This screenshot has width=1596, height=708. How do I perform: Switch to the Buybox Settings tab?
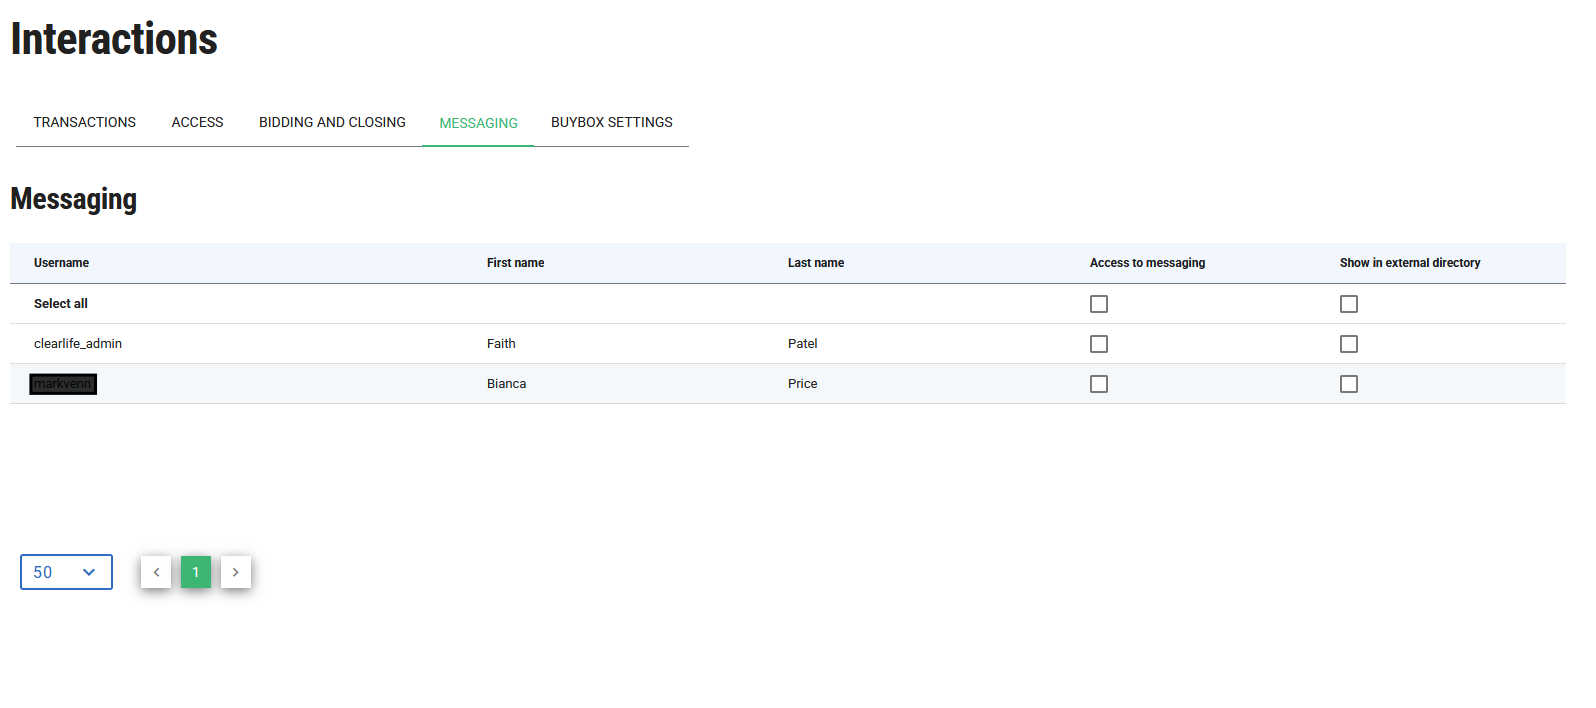click(611, 122)
